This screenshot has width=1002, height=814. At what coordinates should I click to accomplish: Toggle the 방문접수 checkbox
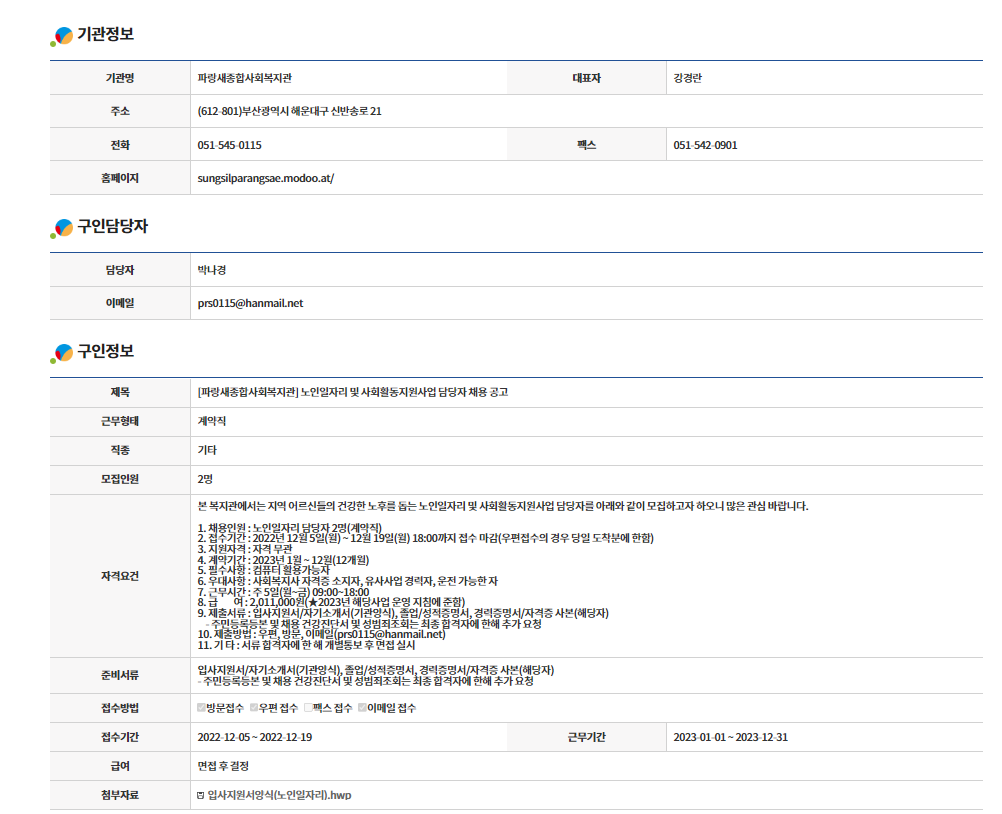click(201, 707)
